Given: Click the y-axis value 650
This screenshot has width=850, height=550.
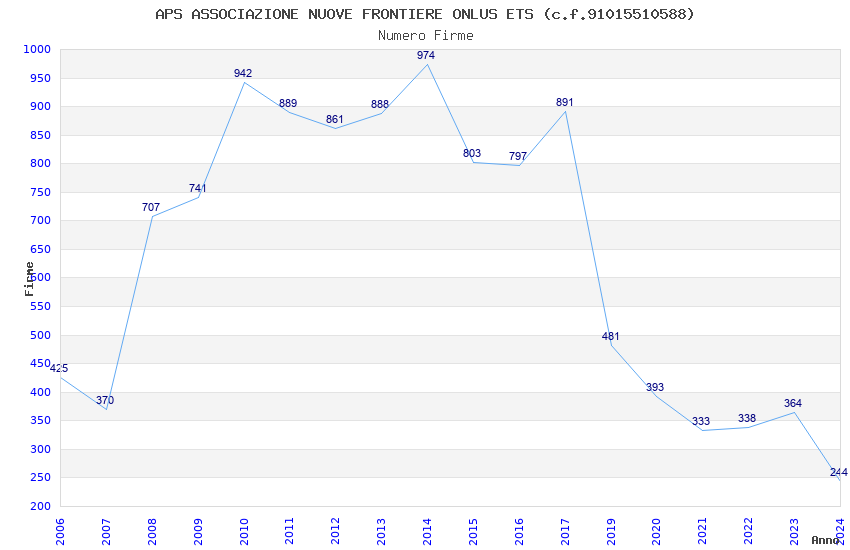Looking at the screenshot, I should click(x=40, y=249).
